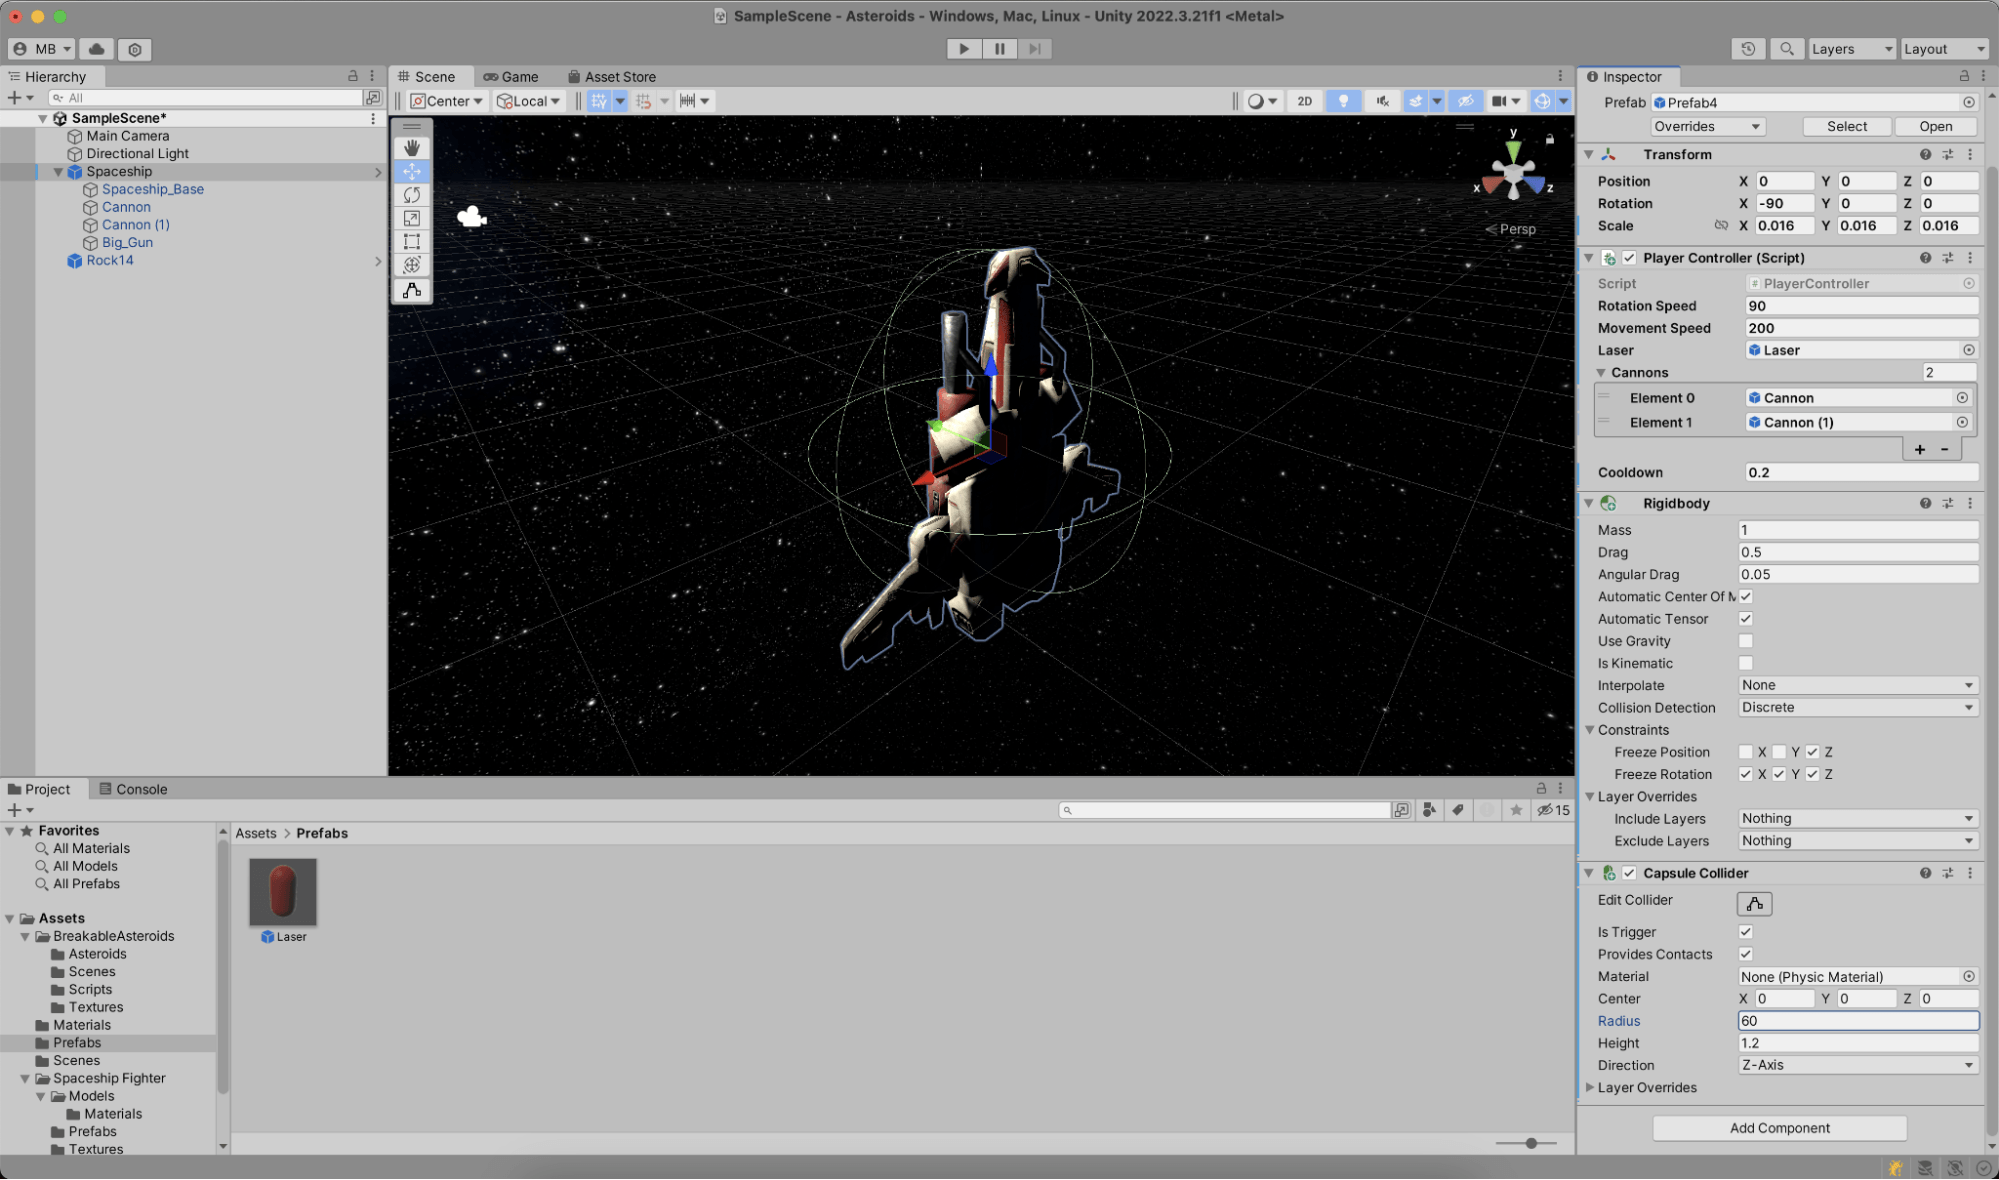
Task: Open the Collision Detection dropdown
Action: point(1857,707)
